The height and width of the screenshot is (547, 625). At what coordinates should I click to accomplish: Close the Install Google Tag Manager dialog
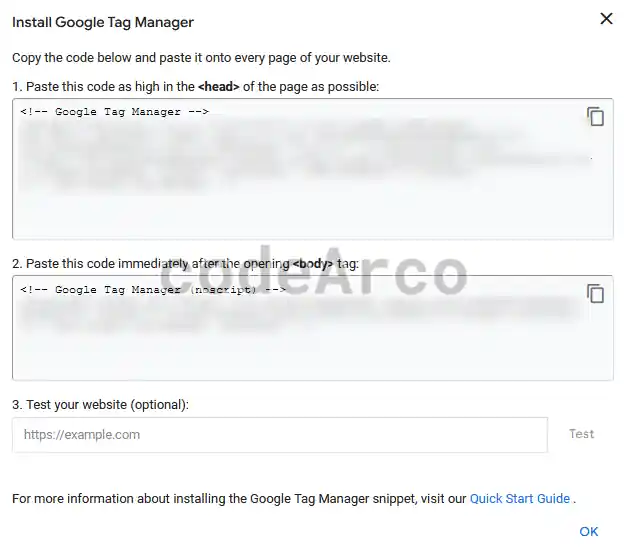click(x=606, y=18)
